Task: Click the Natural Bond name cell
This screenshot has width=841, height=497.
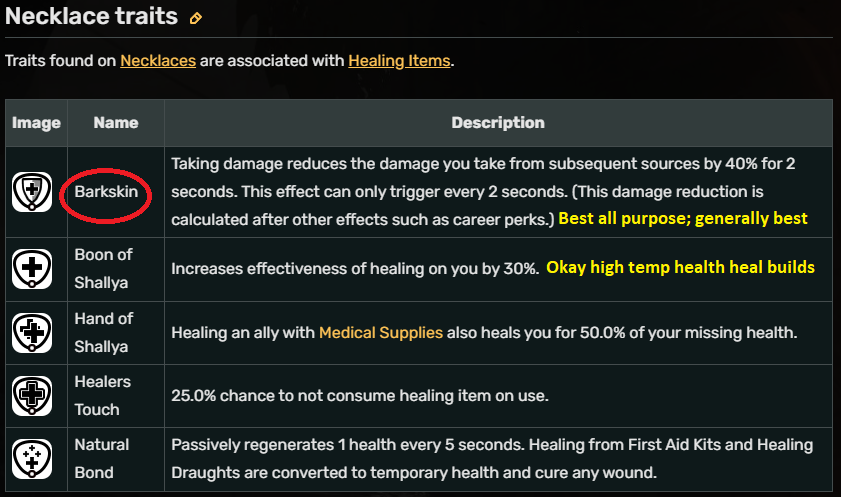Action: (x=101, y=458)
